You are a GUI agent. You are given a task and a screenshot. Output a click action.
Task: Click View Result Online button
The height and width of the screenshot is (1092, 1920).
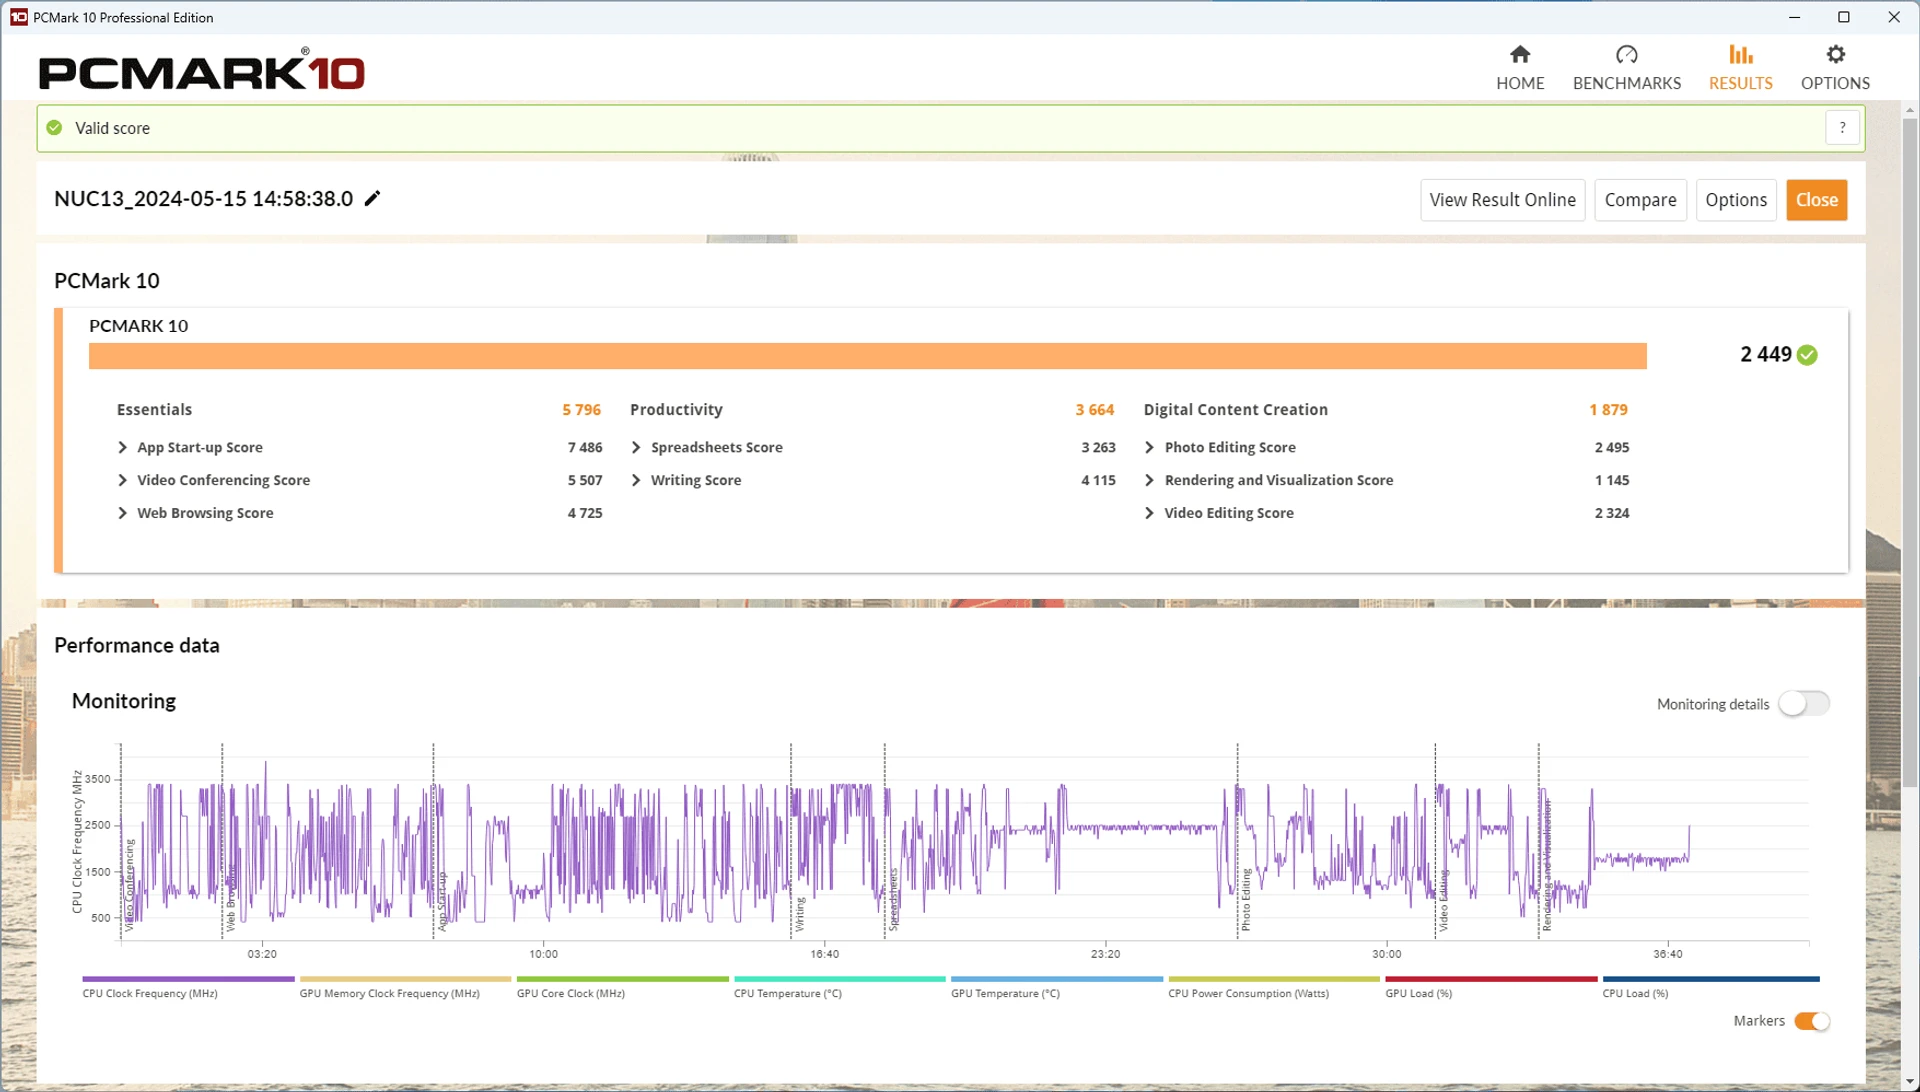coord(1502,200)
